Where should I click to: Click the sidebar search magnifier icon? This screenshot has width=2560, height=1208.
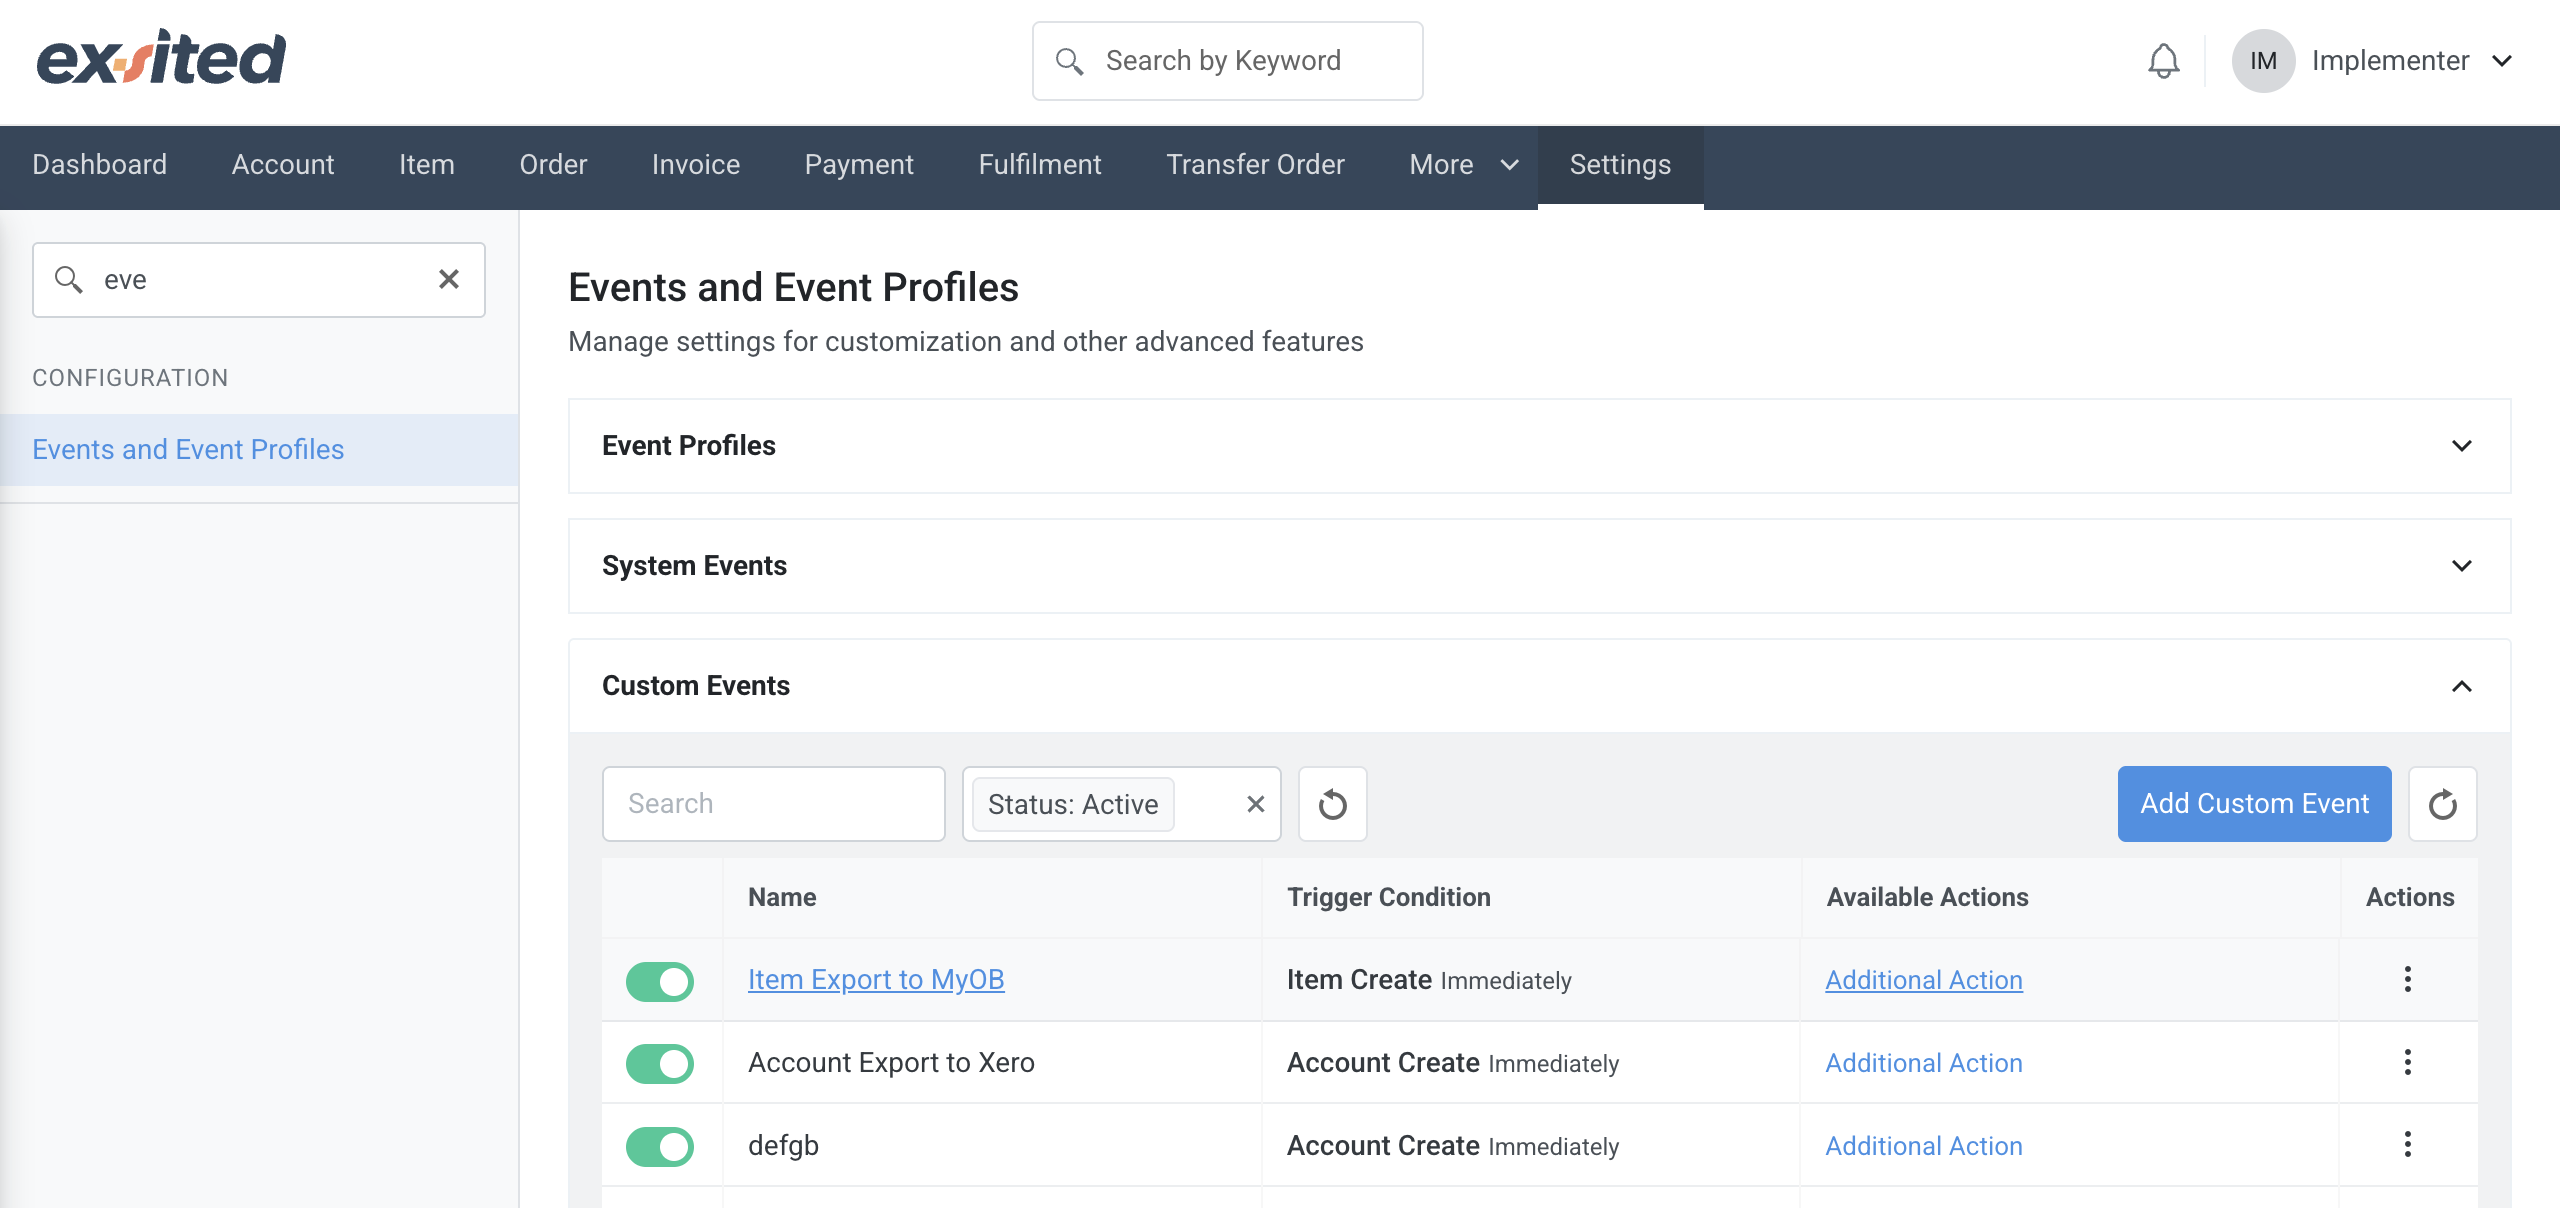click(x=68, y=279)
